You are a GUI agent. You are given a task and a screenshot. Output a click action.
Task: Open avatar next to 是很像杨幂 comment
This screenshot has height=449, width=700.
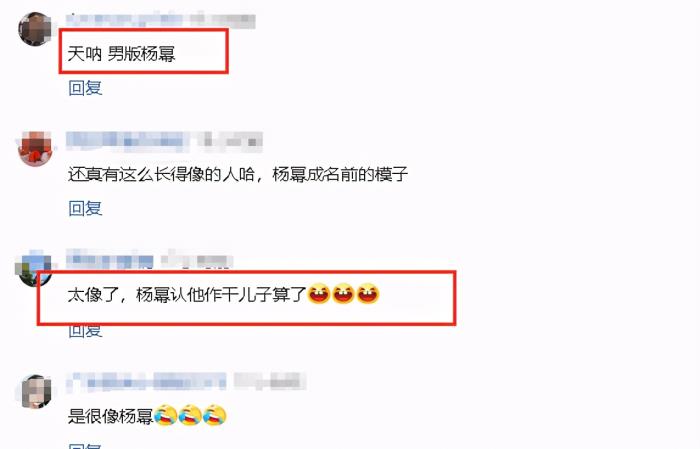click(37, 391)
